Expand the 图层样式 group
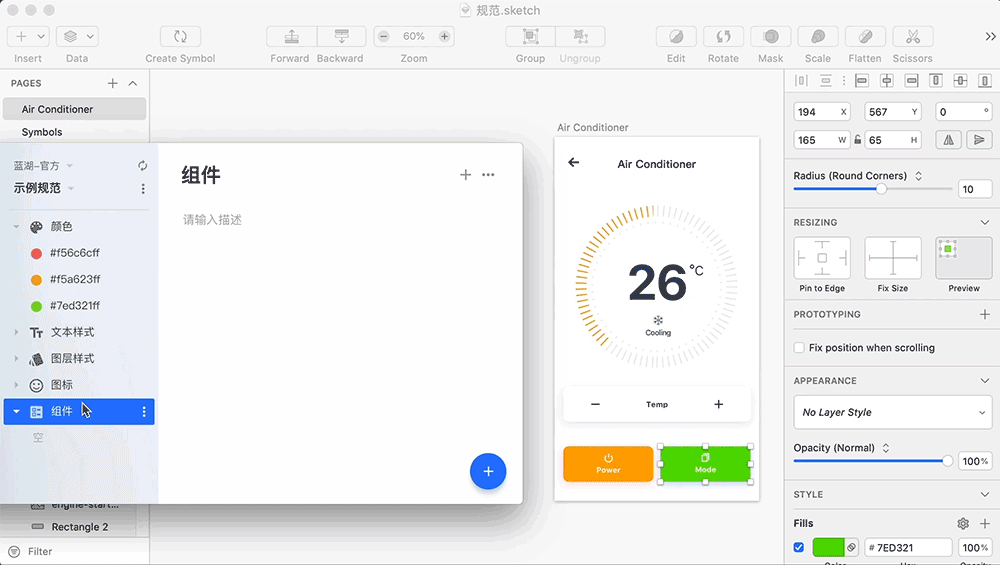The width and height of the screenshot is (1000, 565). [x=17, y=358]
